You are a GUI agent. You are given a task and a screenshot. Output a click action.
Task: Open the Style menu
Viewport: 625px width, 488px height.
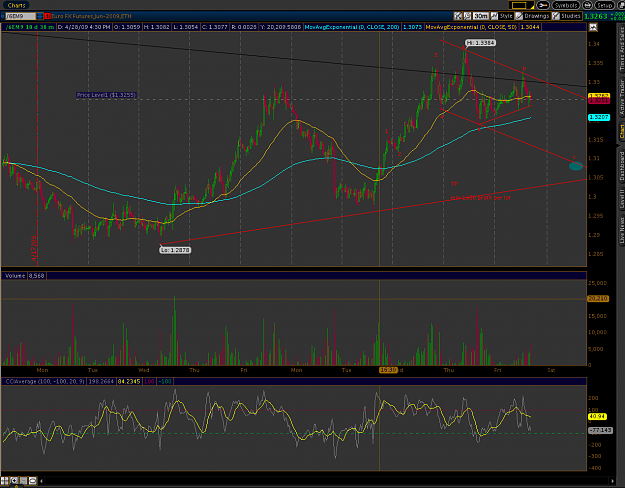(x=502, y=16)
